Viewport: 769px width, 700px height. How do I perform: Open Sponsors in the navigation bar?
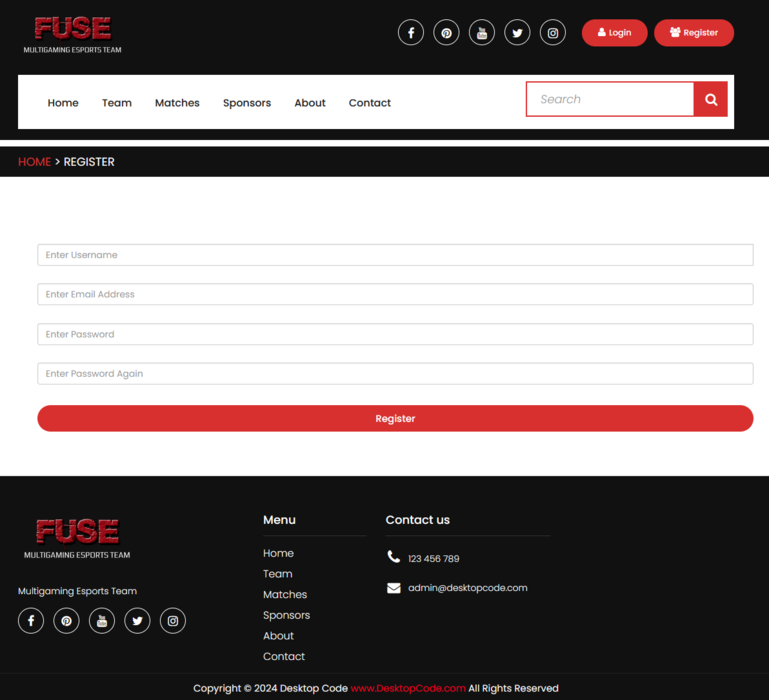tap(247, 103)
